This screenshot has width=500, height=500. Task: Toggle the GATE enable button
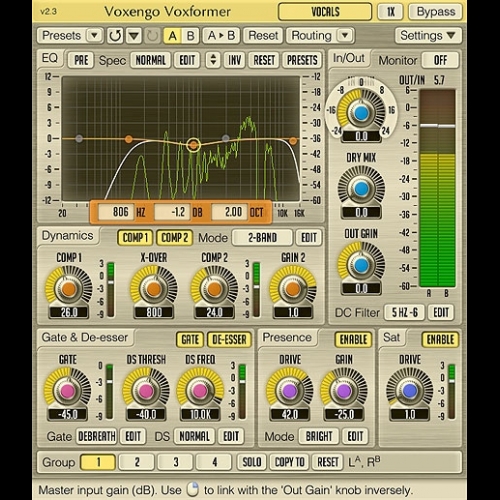190,340
